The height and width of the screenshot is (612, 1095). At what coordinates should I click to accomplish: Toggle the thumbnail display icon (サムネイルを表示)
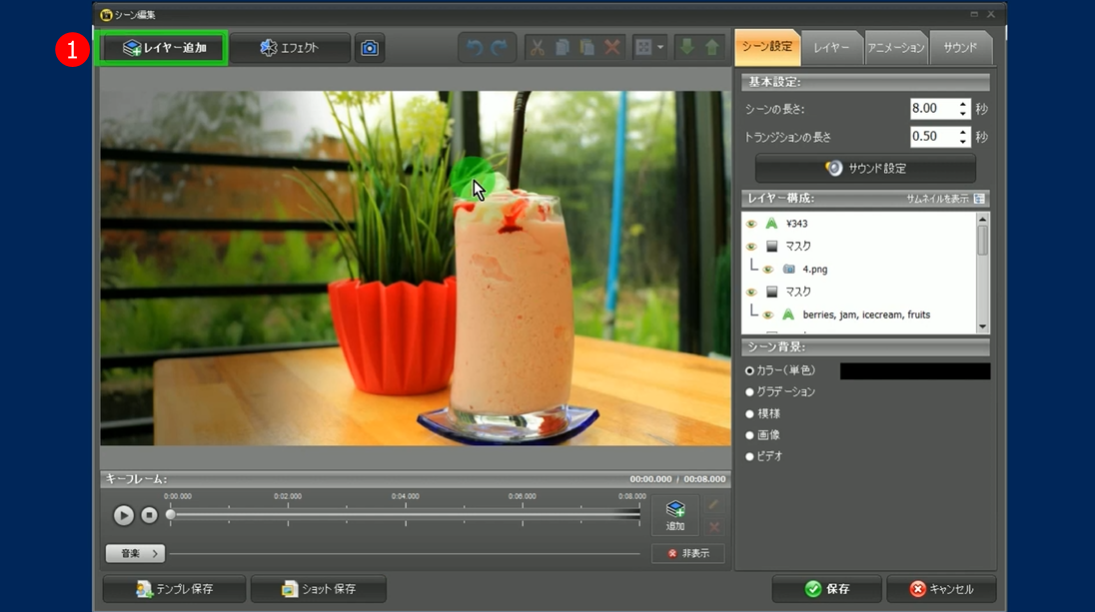tap(979, 199)
